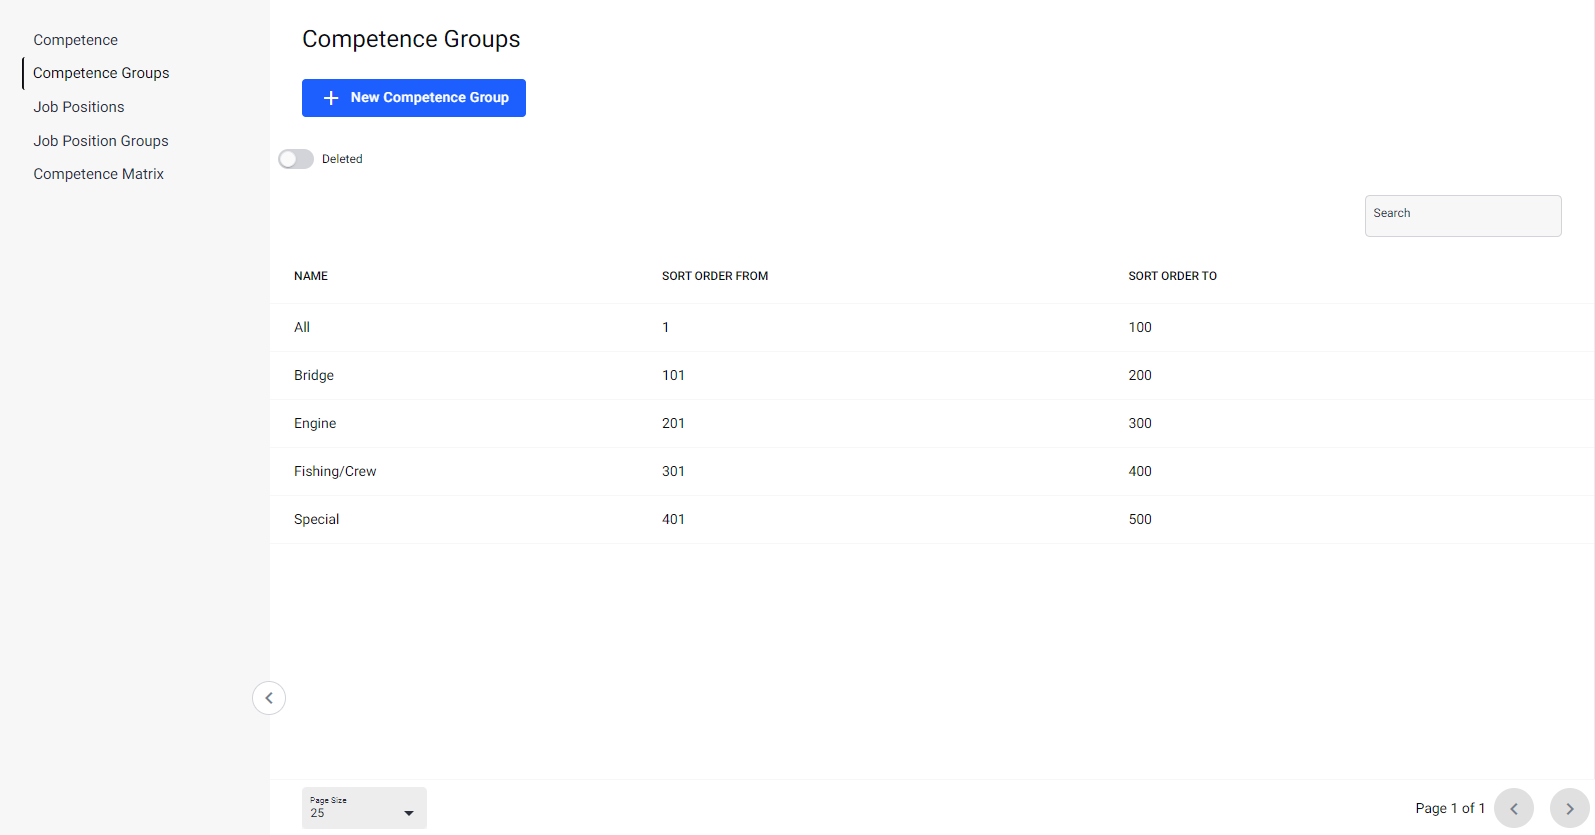Select the Engine group row

315,423
